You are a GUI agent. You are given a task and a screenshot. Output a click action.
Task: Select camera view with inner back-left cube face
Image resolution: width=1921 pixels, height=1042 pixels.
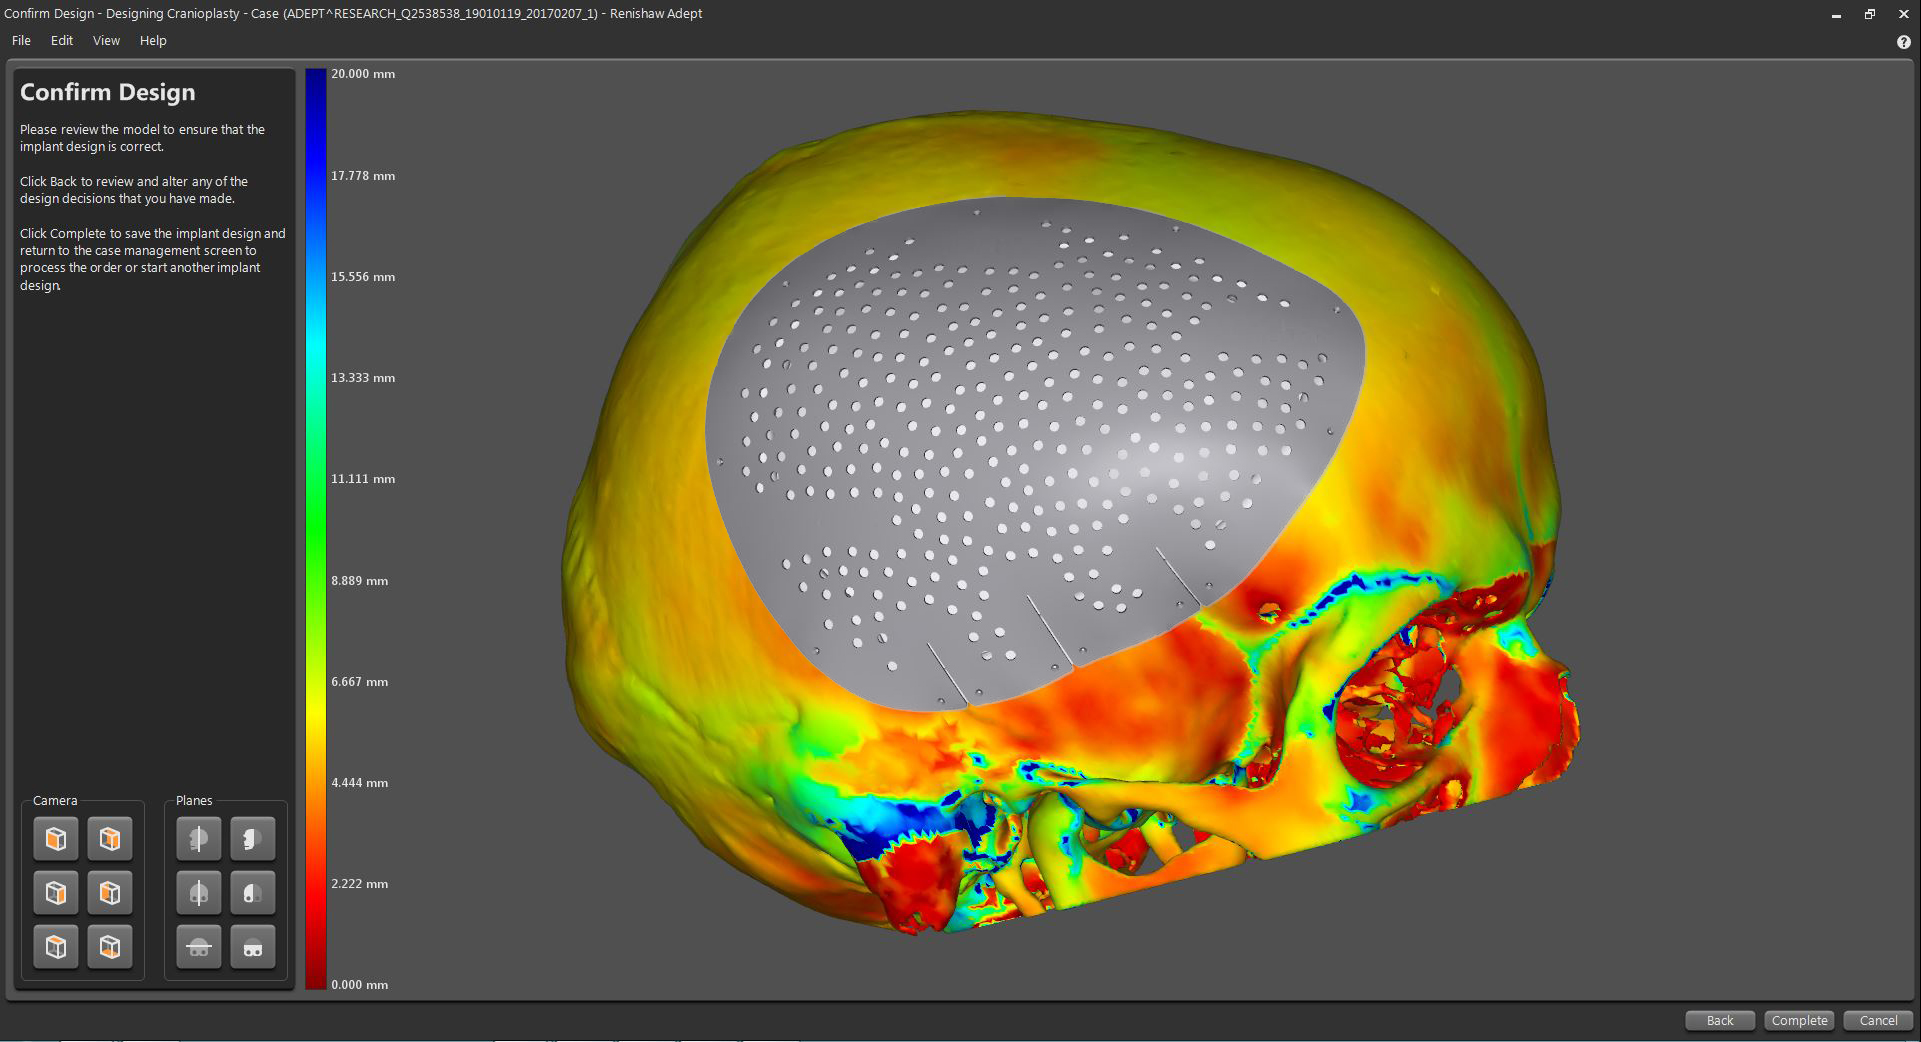(x=110, y=893)
